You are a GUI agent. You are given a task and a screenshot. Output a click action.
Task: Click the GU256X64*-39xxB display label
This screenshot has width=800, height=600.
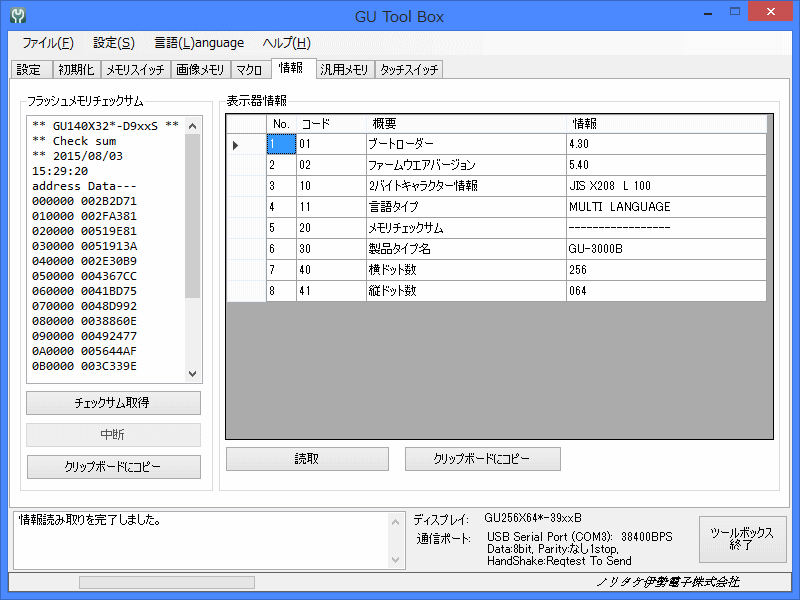tap(533, 518)
